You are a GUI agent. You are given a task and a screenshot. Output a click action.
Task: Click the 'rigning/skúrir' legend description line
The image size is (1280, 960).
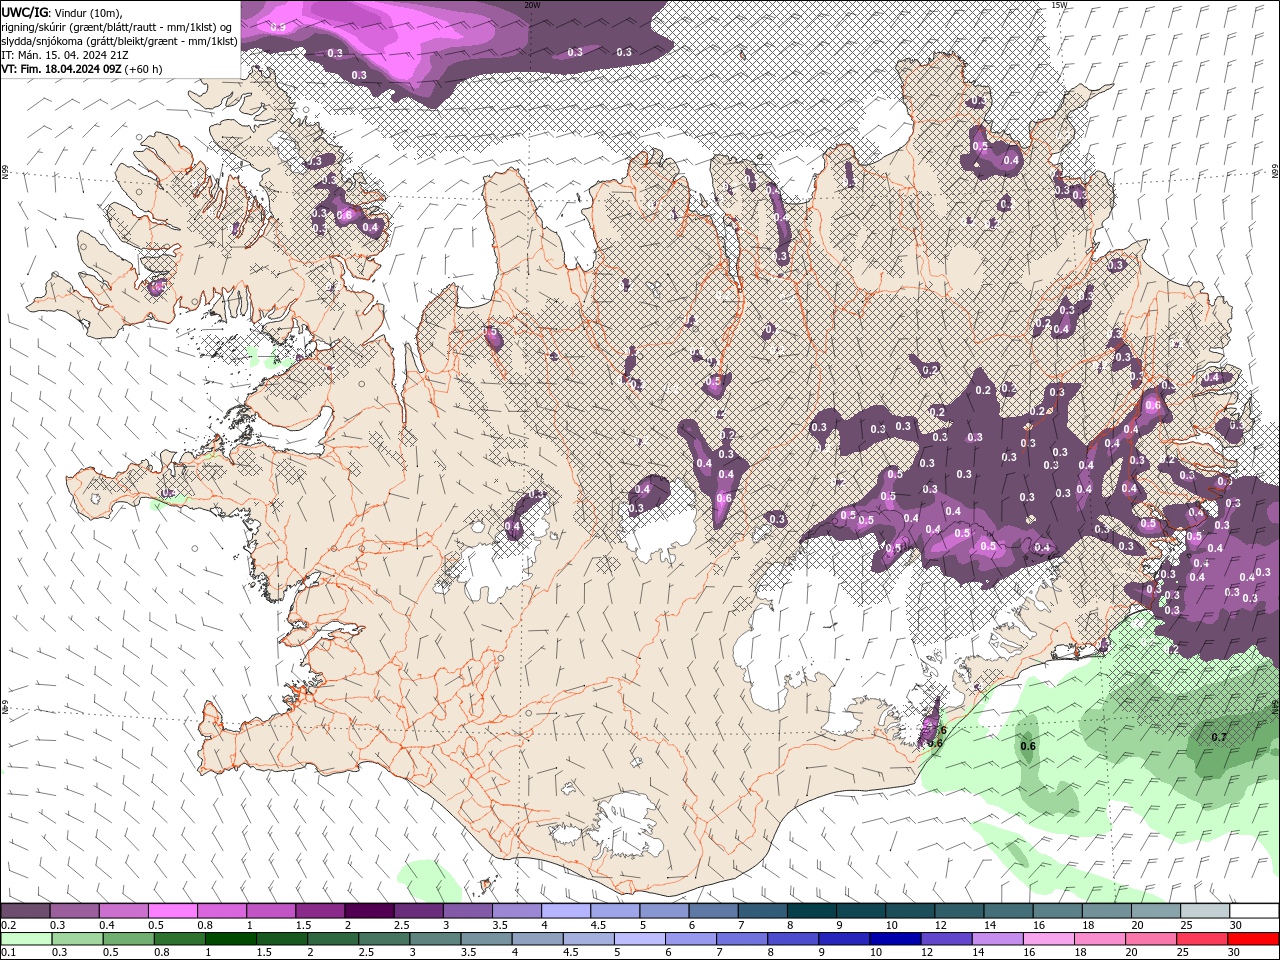(118, 27)
